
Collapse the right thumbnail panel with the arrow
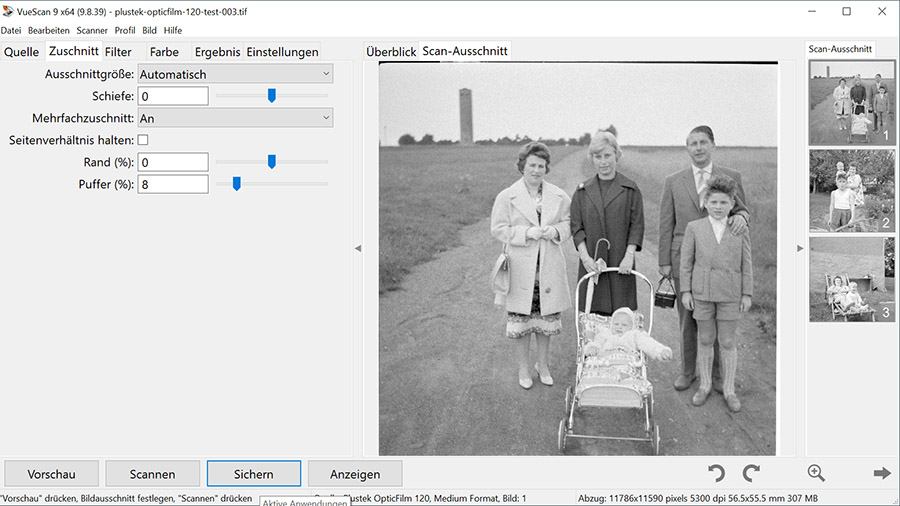[799, 248]
